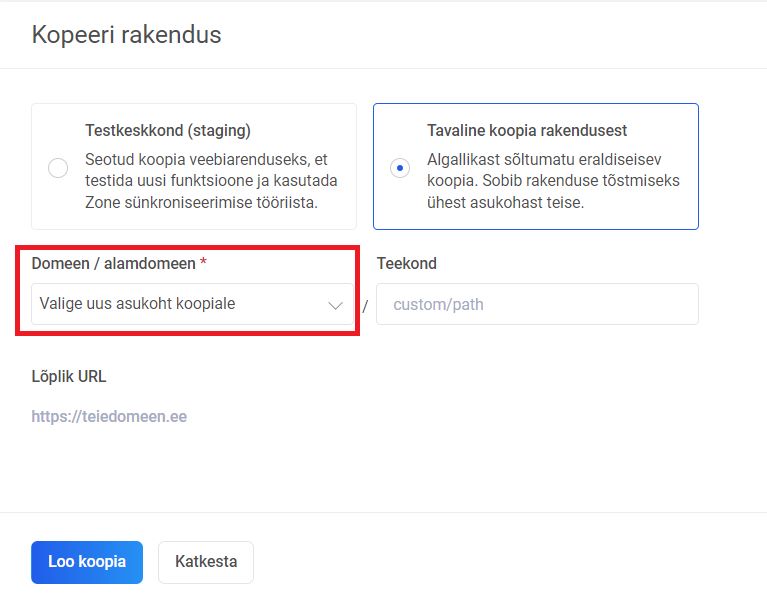Cancel with the Katkesta button
This screenshot has height=610, width=767.
(x=206, y=562)
